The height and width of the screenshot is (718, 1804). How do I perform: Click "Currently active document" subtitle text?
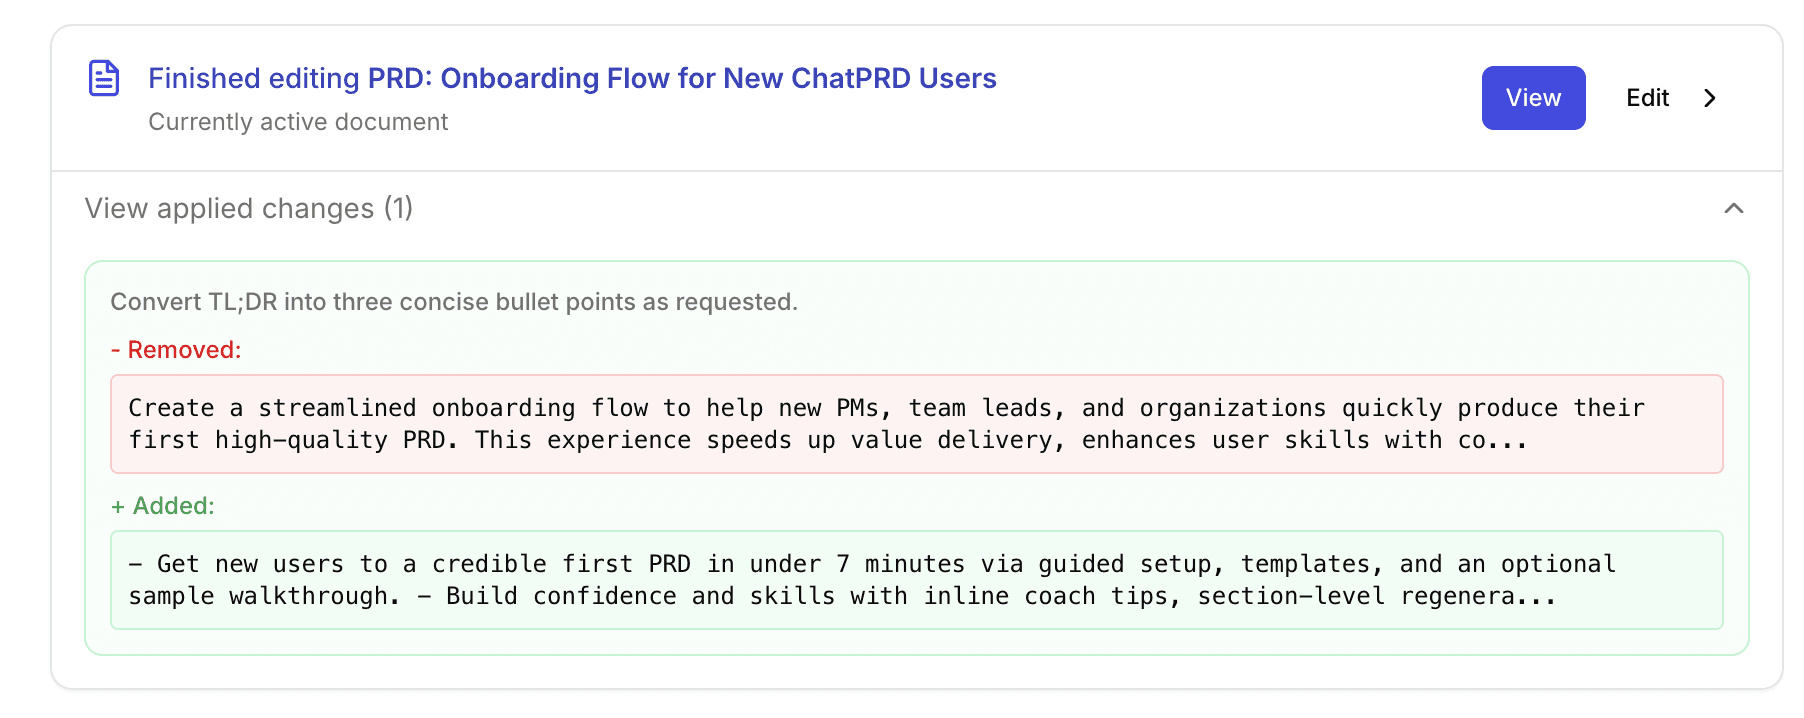pos(298,121)
